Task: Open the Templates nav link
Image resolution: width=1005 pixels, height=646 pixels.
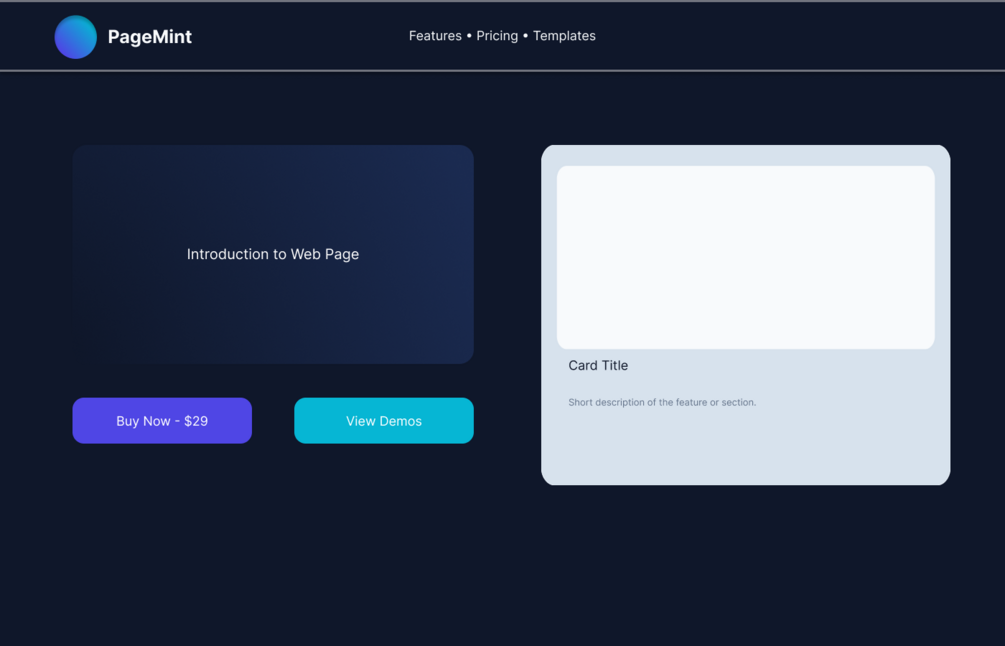Action: [x=564, y=36]
